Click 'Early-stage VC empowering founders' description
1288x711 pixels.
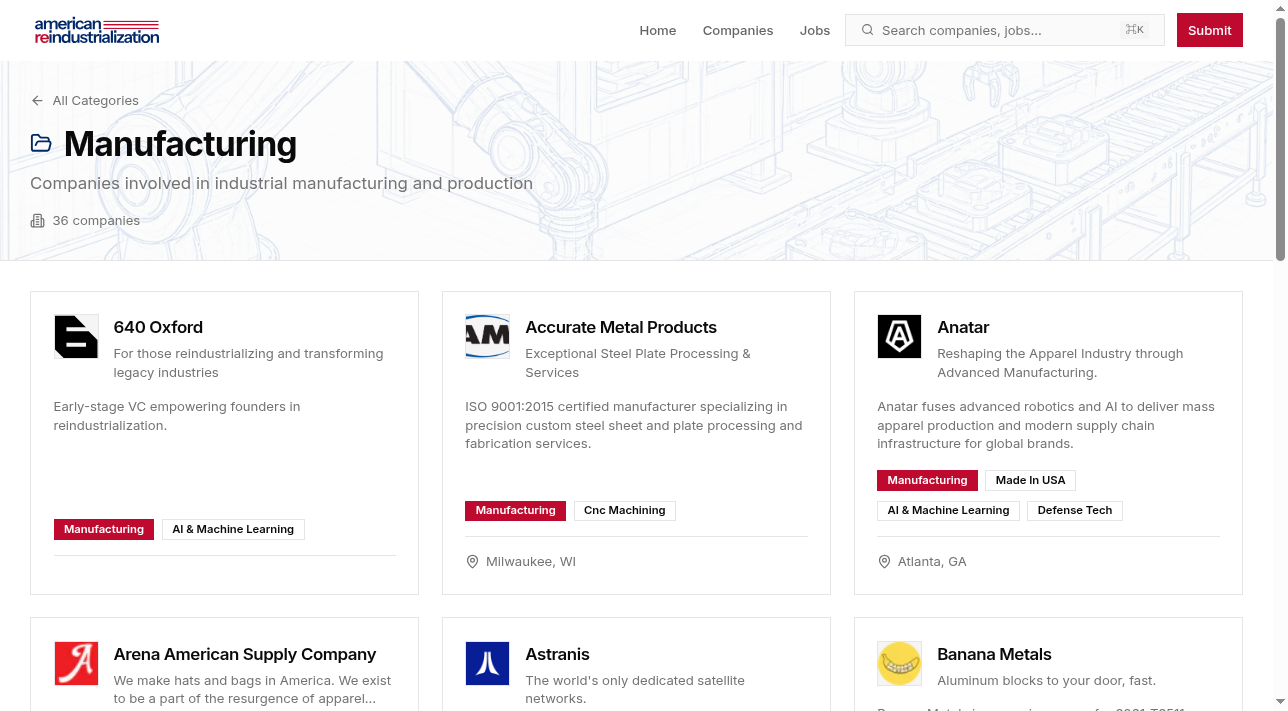coord(177,416)
